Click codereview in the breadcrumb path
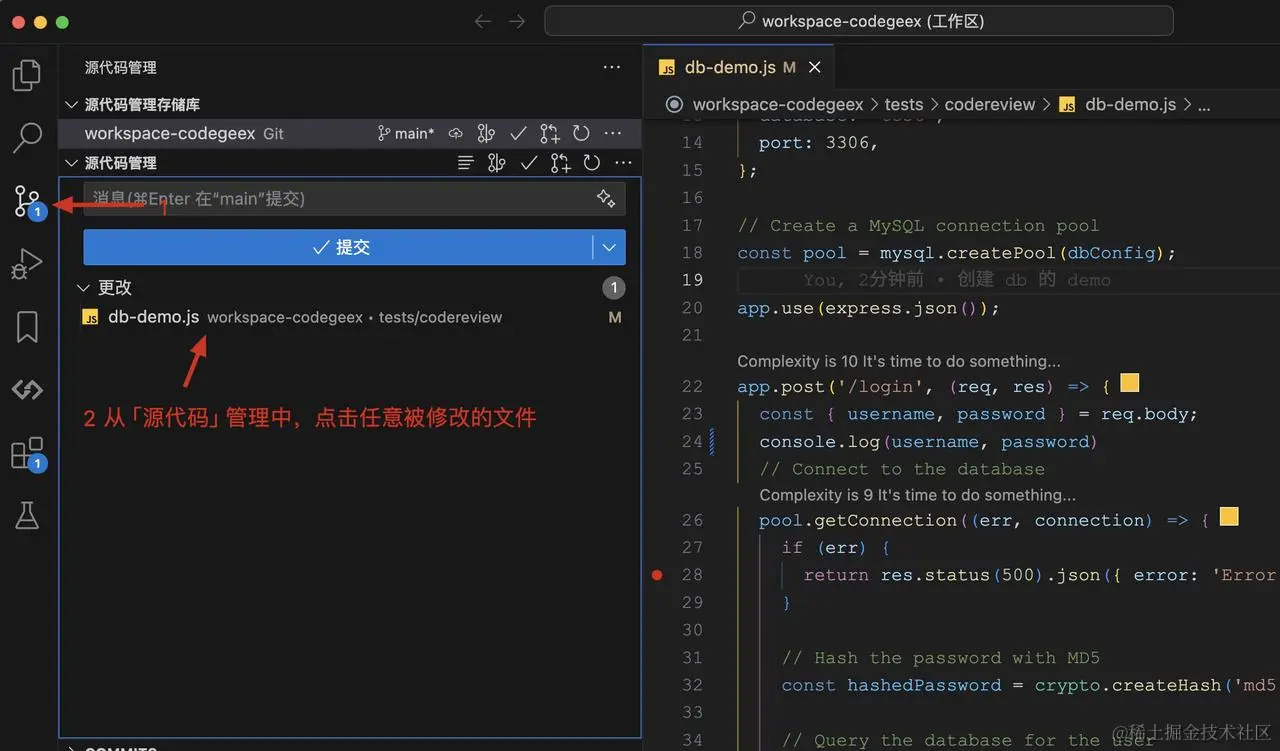This screenshot has width=1280, height=751. point(990,104)
